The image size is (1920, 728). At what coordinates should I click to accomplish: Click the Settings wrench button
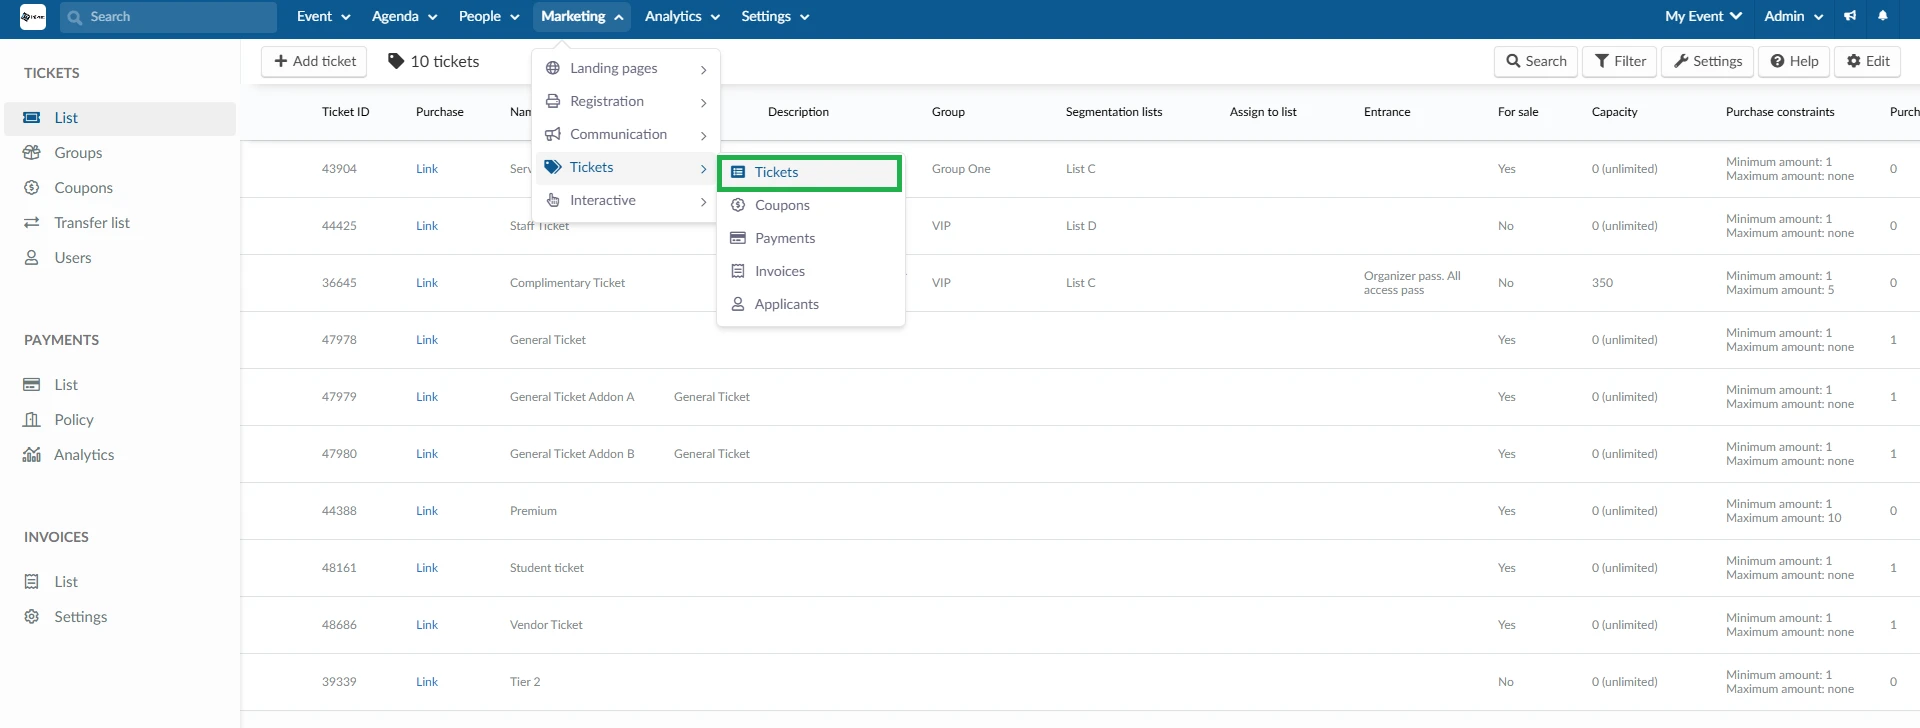(1708, 61)
